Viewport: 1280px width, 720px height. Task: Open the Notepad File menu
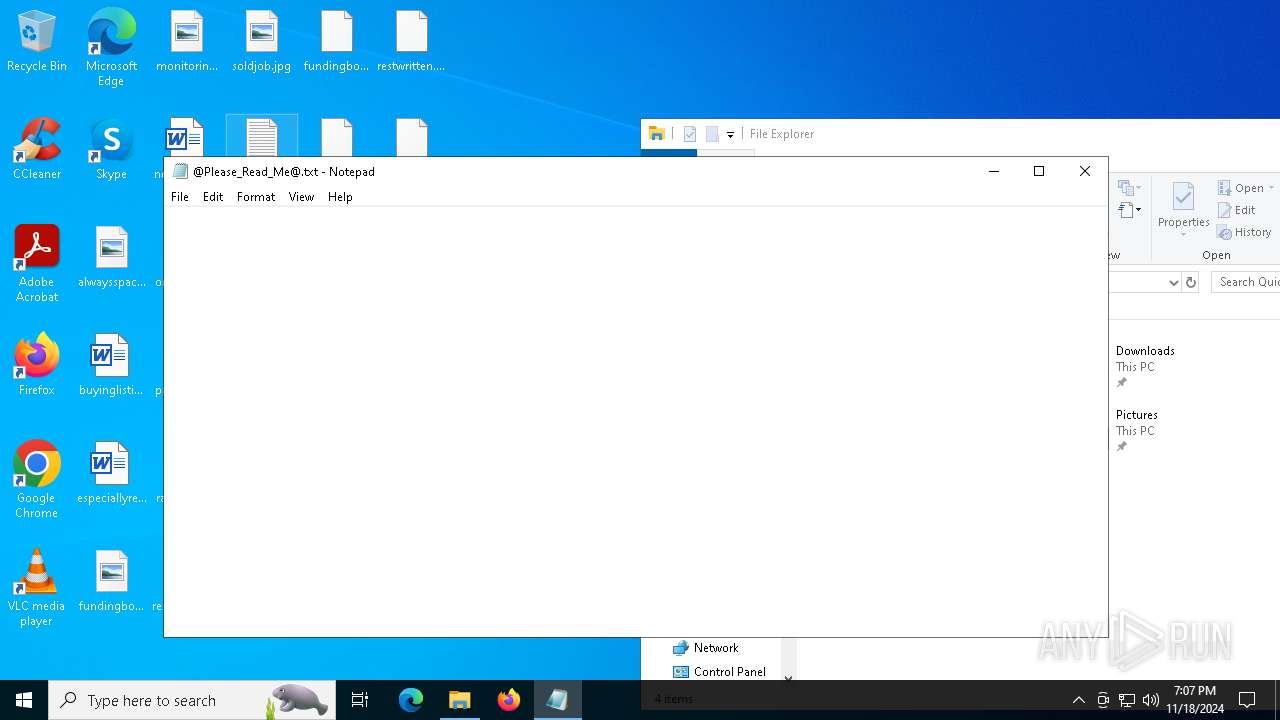pyautogui.click(x=180, y=197)
